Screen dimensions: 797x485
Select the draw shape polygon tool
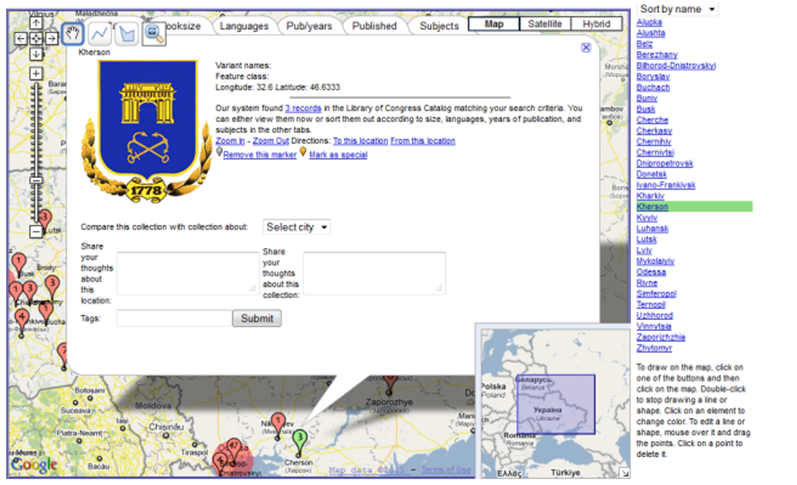[x=127, y=34]
